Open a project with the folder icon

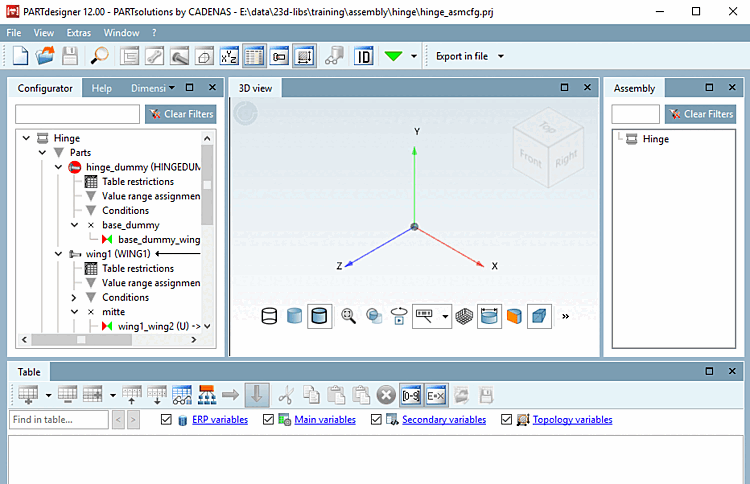[45, 56]
